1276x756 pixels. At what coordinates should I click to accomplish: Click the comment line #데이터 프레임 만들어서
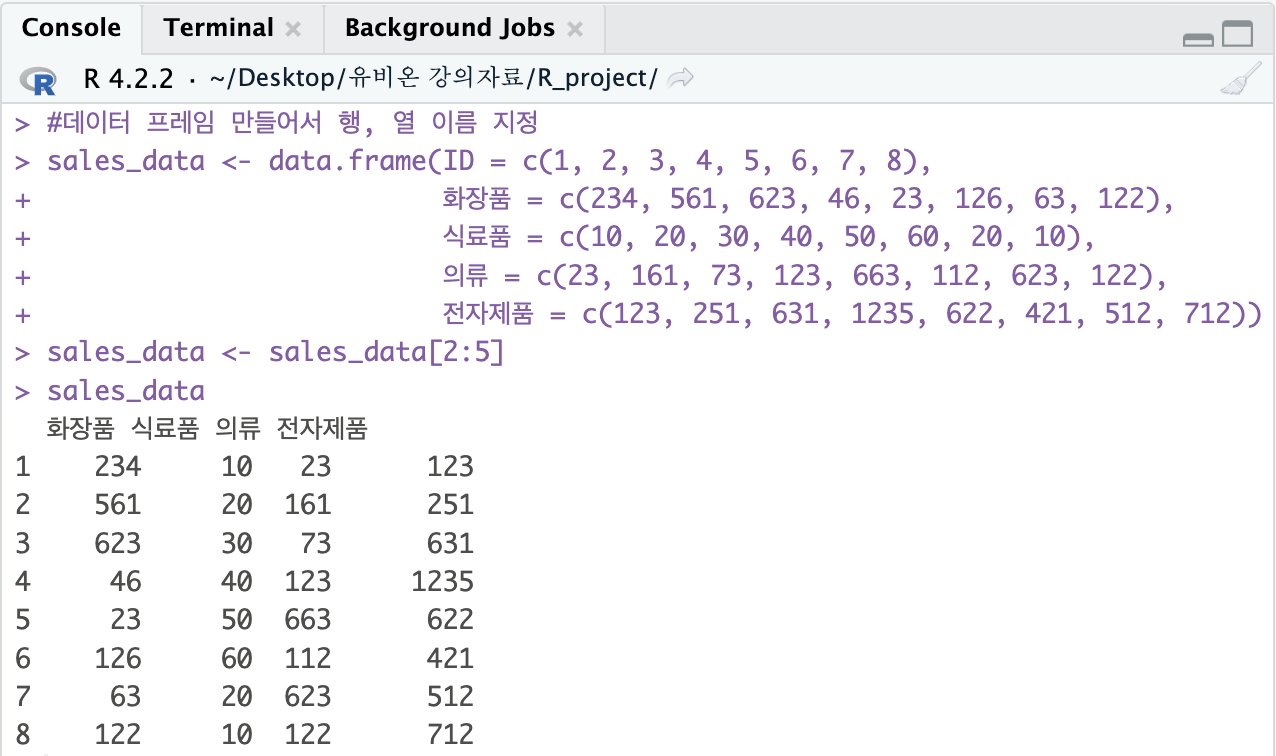pos(292,123)
